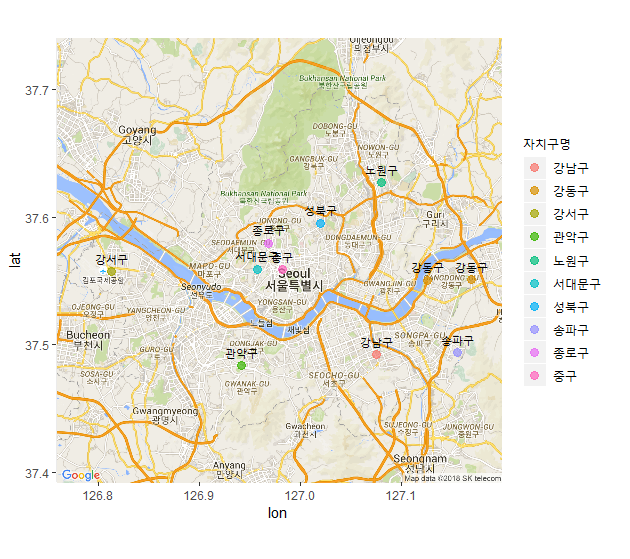Click the 37.7 latitude tick label
Screen dimensions: 630x559
[x=37, y=90]
